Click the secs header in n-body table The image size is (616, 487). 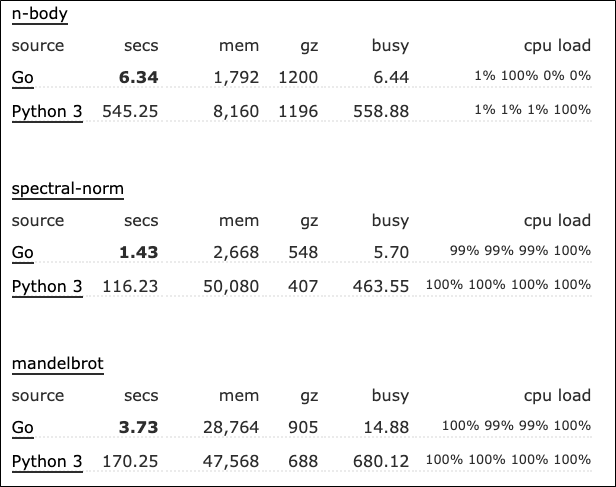coord(141,46)
